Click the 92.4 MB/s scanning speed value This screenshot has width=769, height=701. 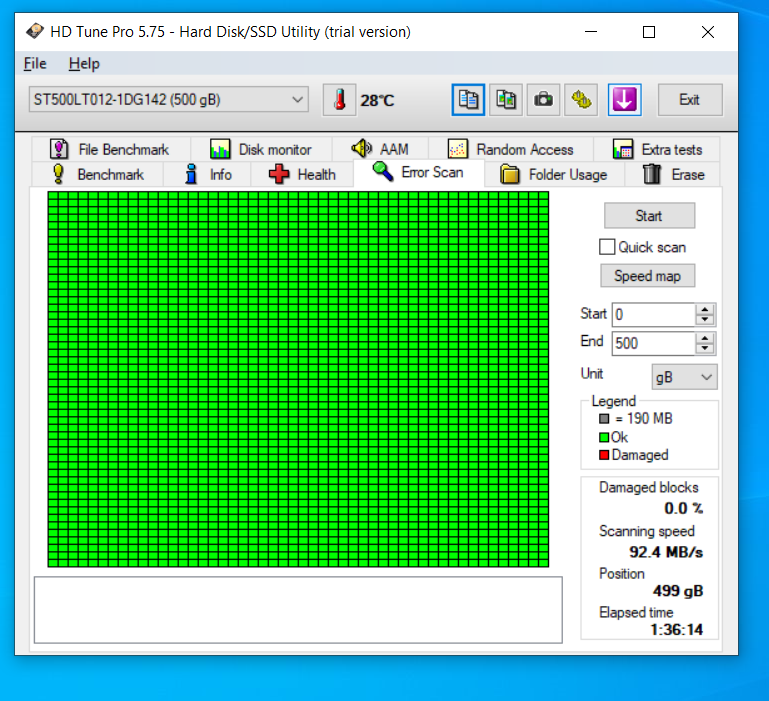point(666,552)
